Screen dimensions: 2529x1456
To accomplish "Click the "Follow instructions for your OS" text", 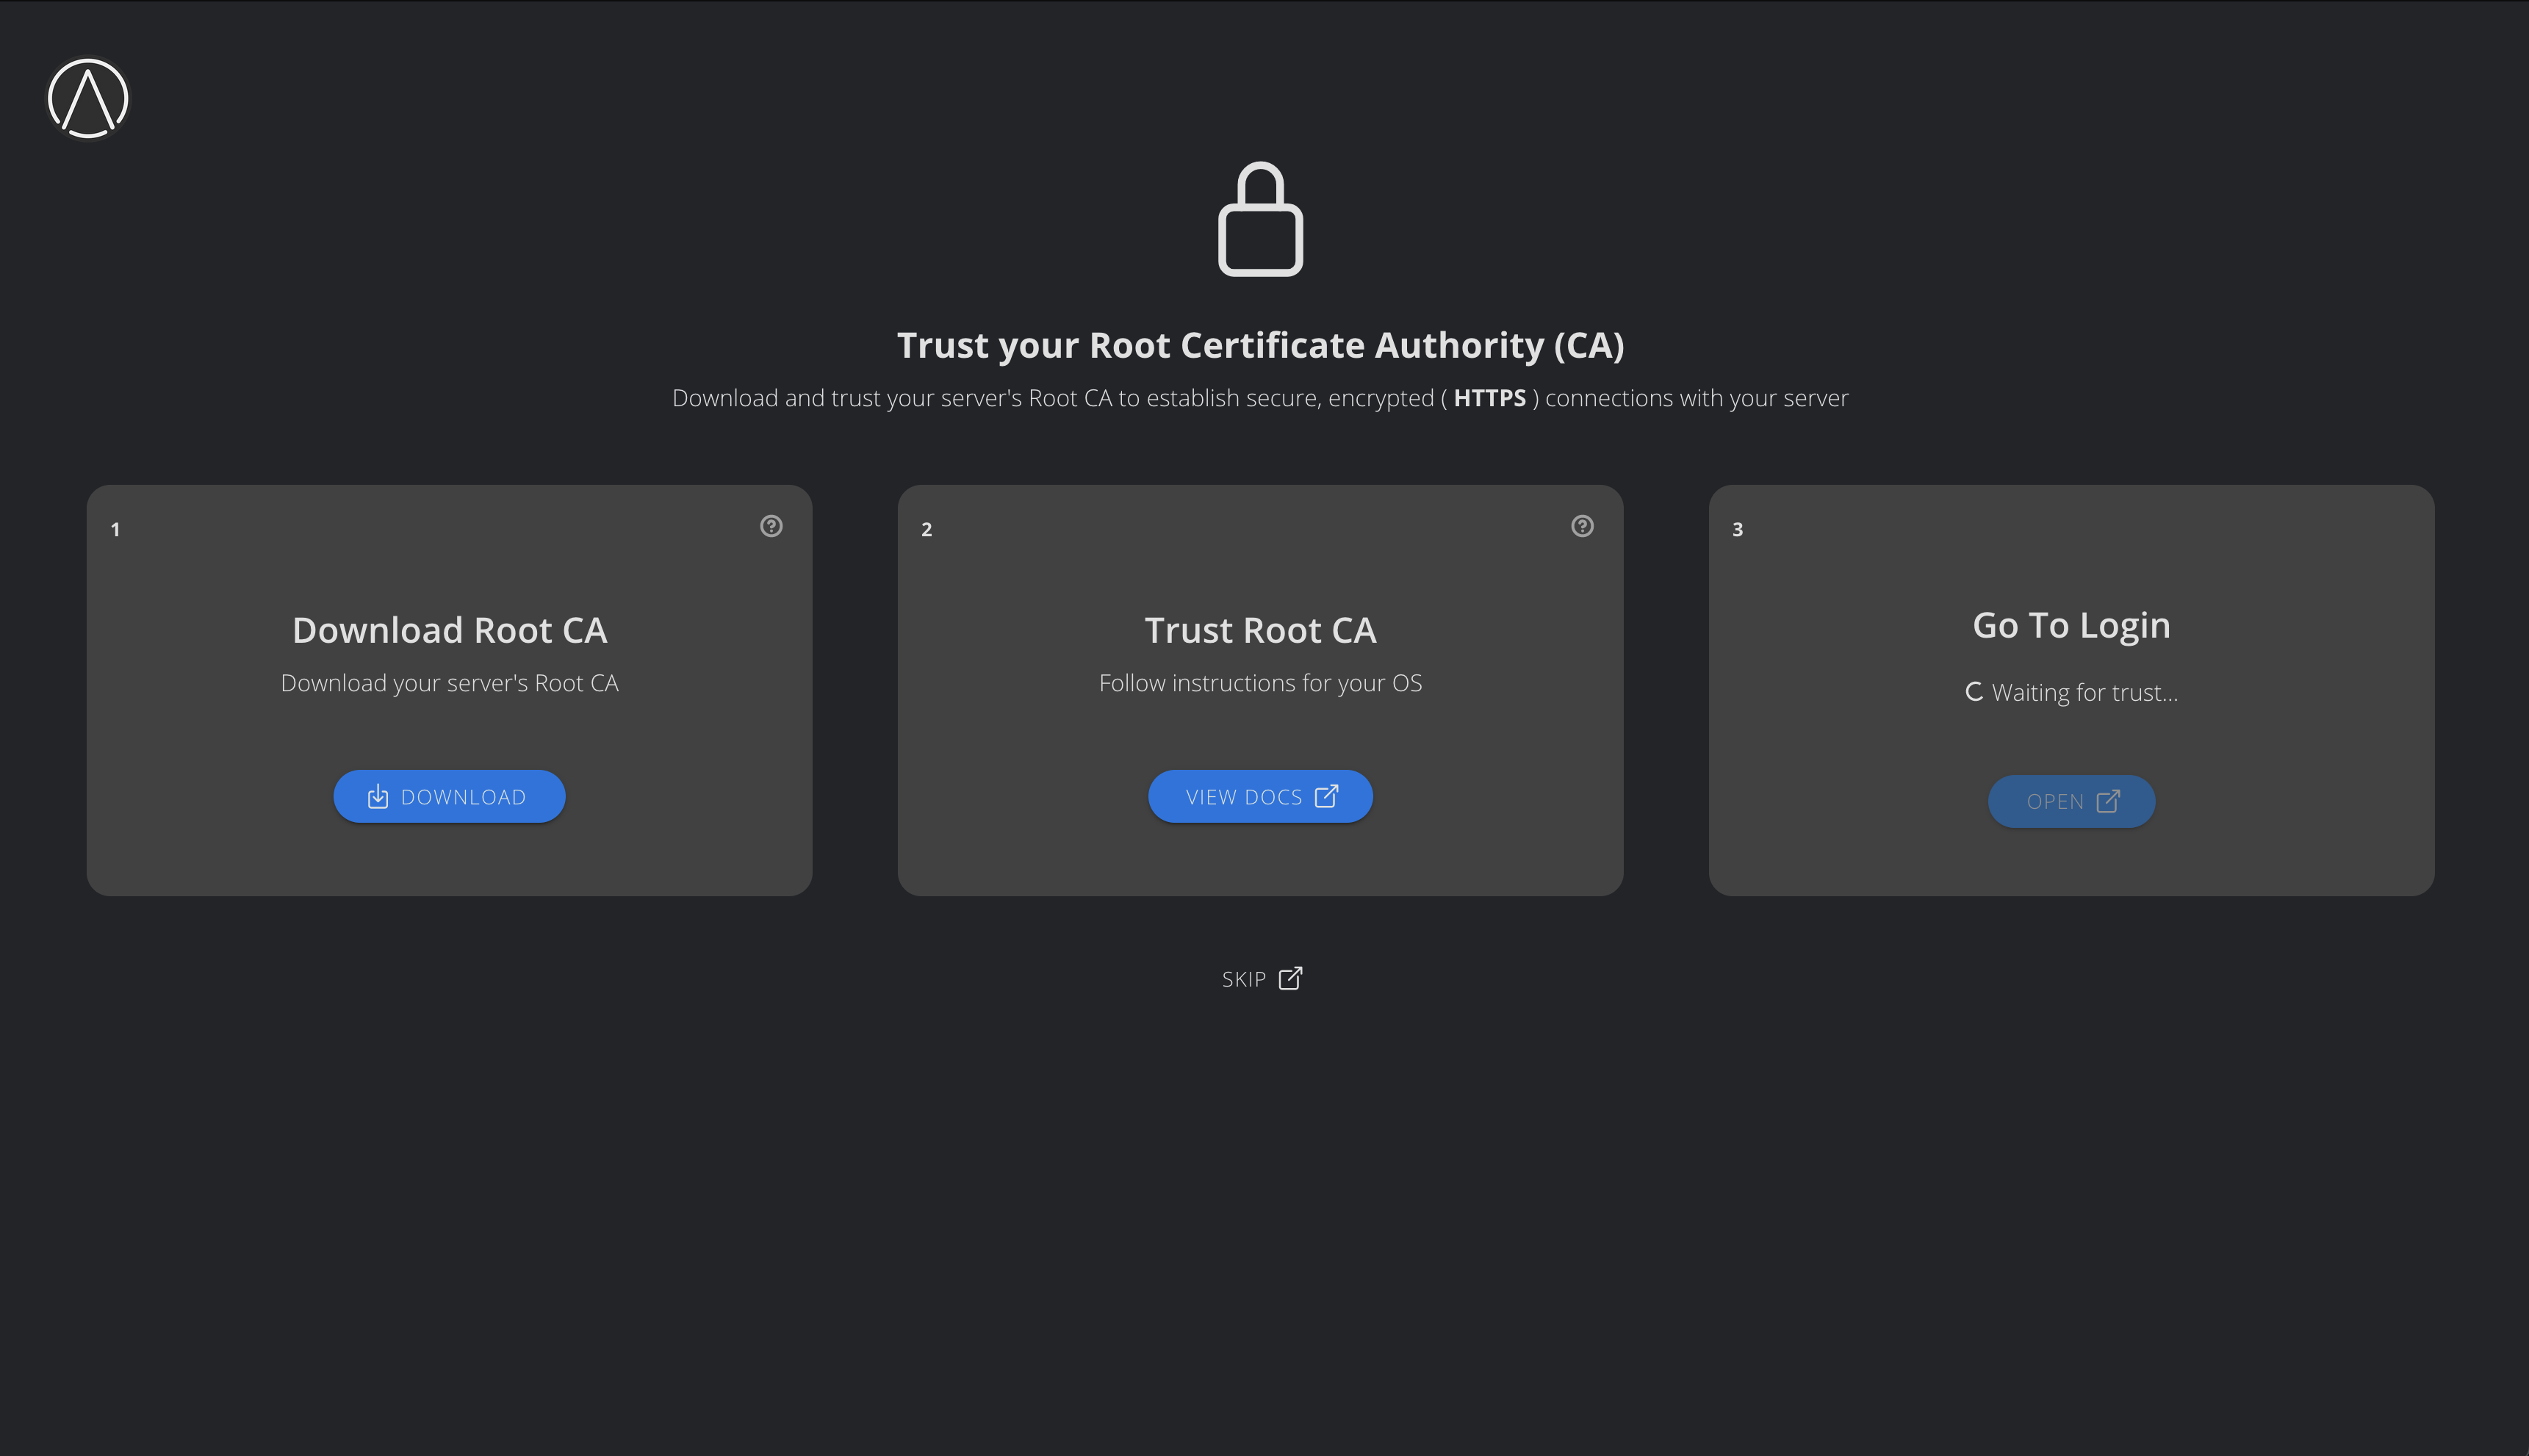I will tap(1260, 683).
